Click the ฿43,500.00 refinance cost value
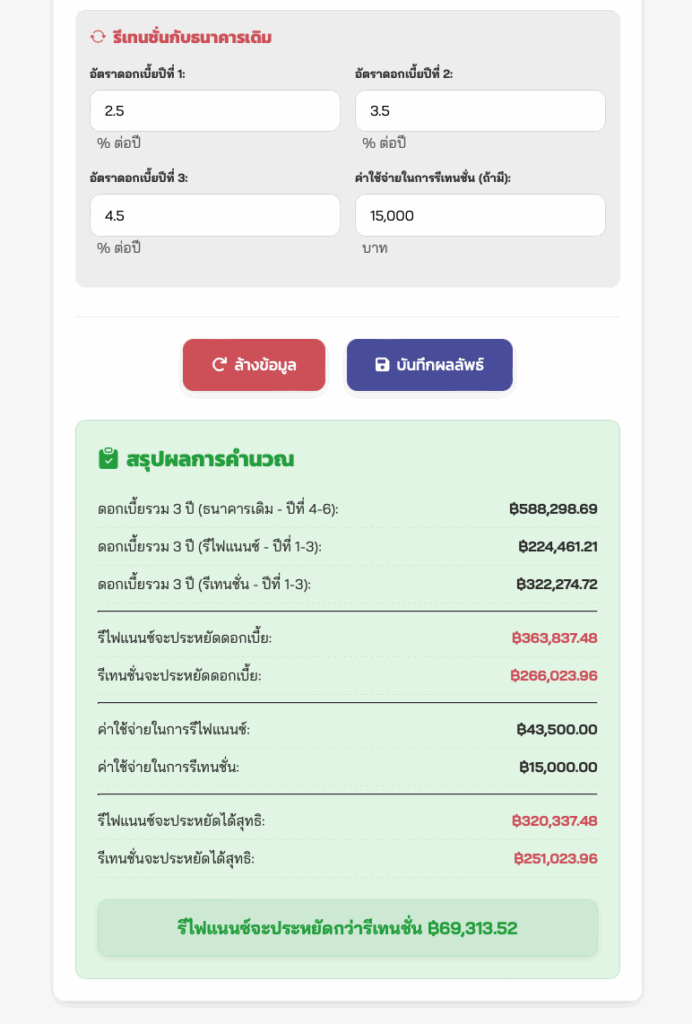The width and height of the screenshot is (692, 1024). (557, 729)
